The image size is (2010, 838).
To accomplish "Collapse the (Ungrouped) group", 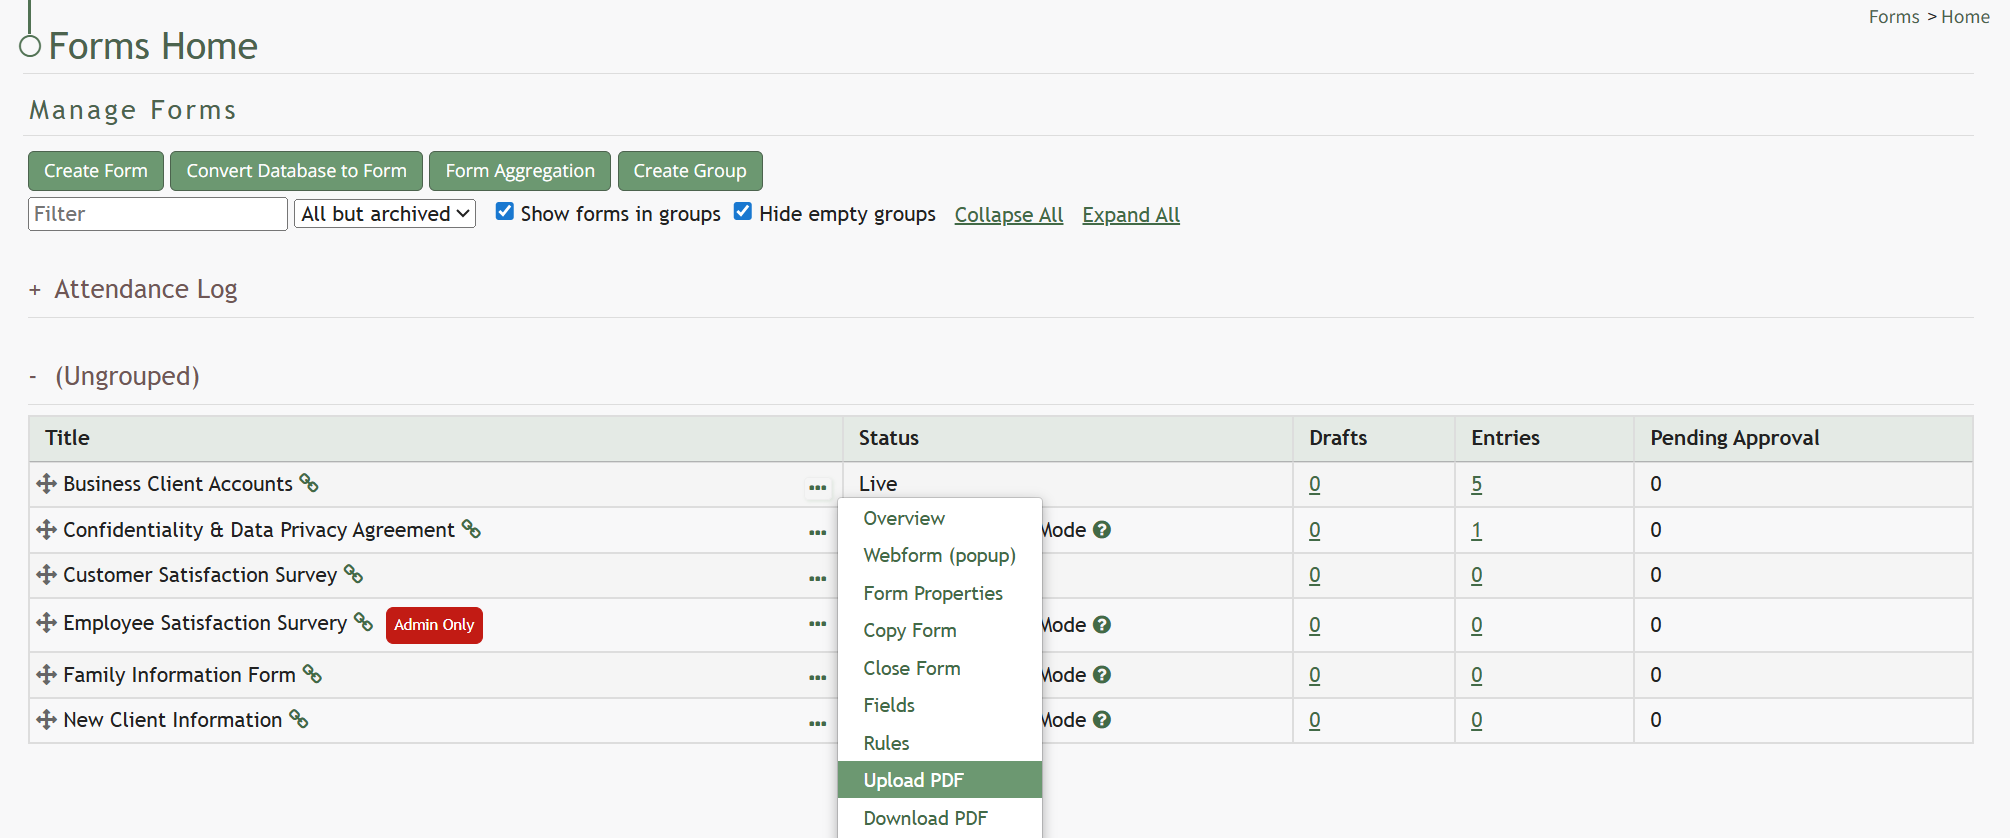I will tap(33, 377).
